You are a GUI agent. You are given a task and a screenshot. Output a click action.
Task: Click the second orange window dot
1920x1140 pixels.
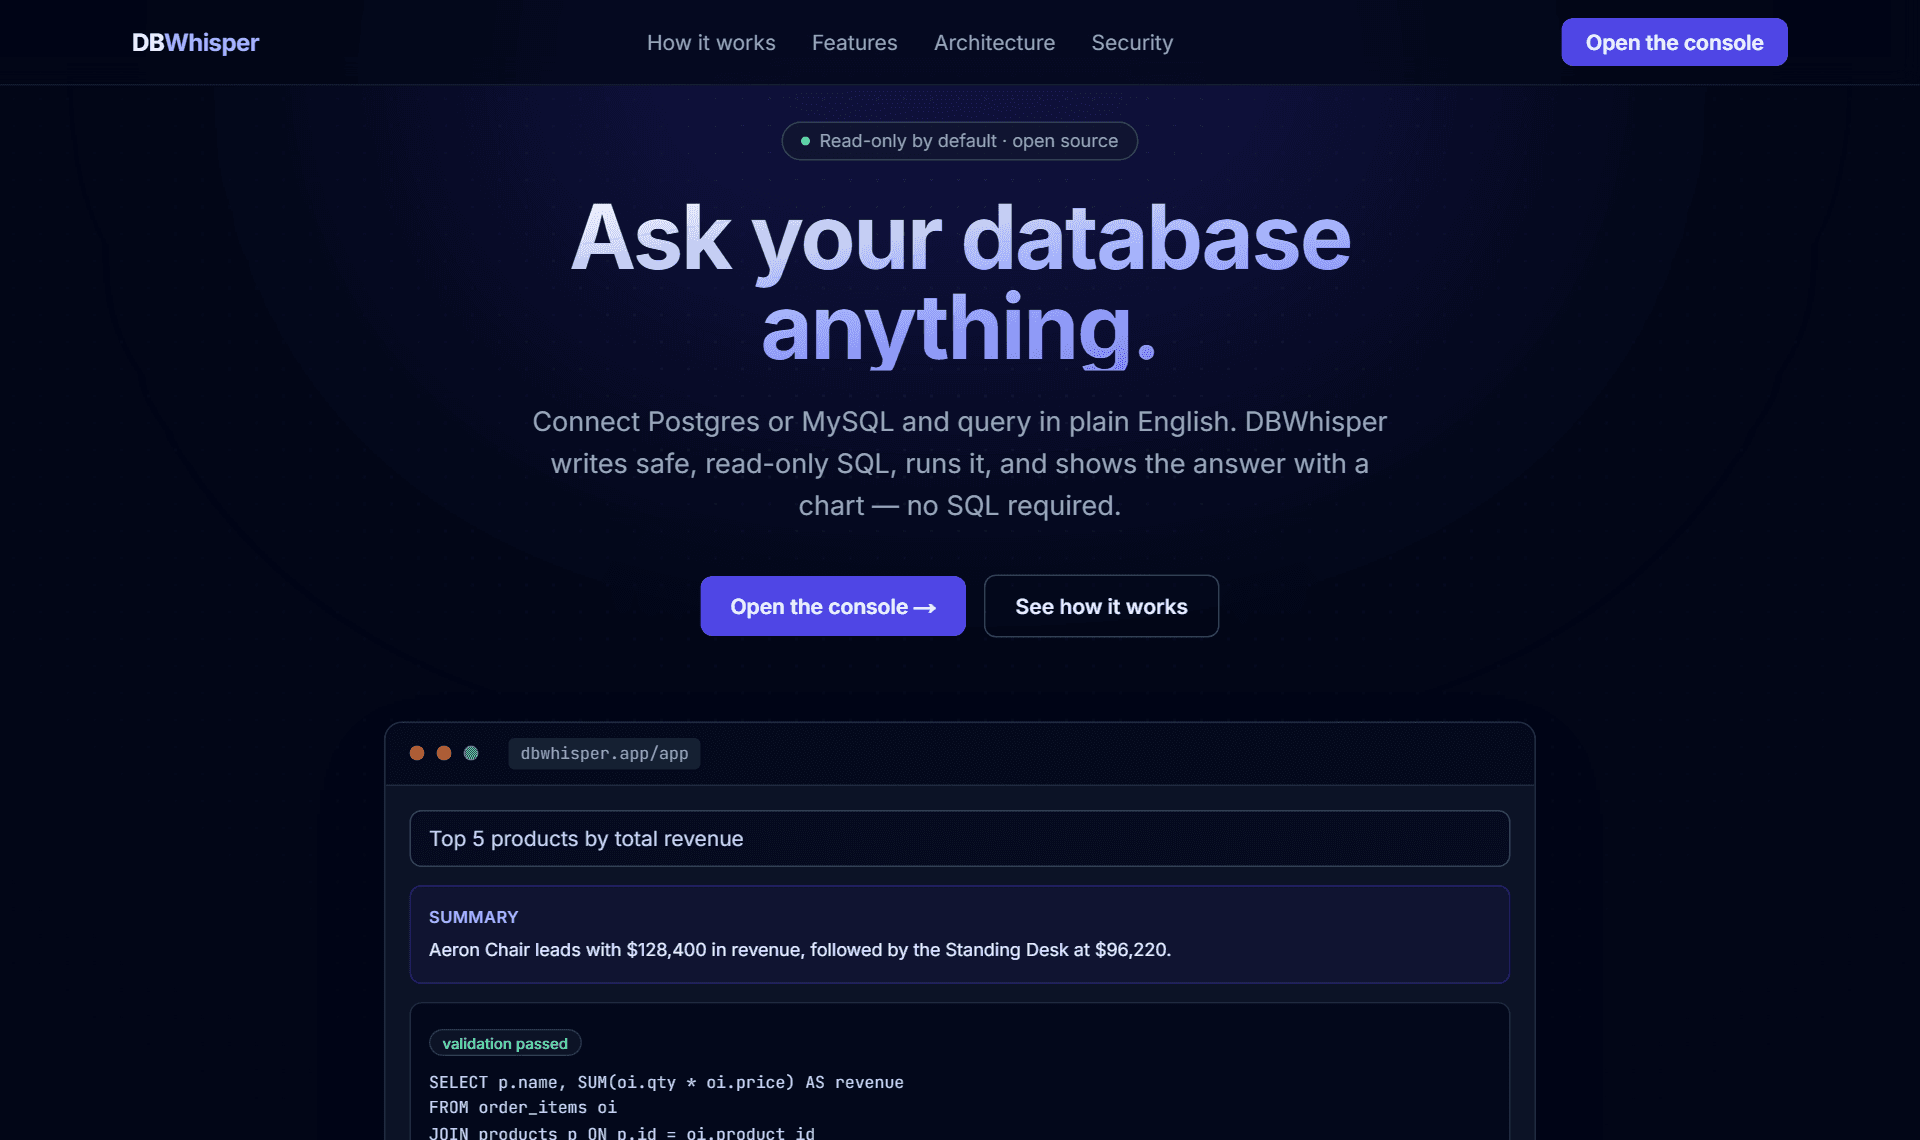[x=444, y=753]
